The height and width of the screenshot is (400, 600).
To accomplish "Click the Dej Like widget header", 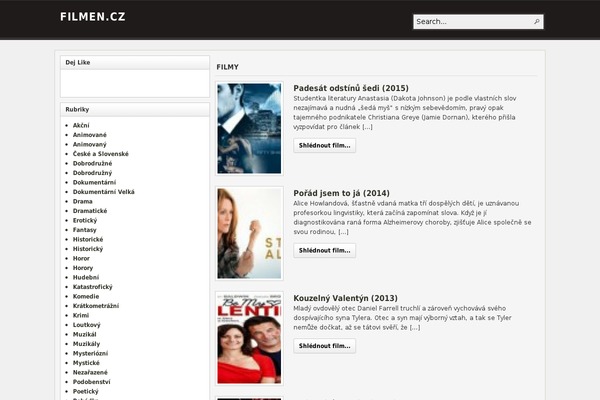I will (x=135, y=62).
